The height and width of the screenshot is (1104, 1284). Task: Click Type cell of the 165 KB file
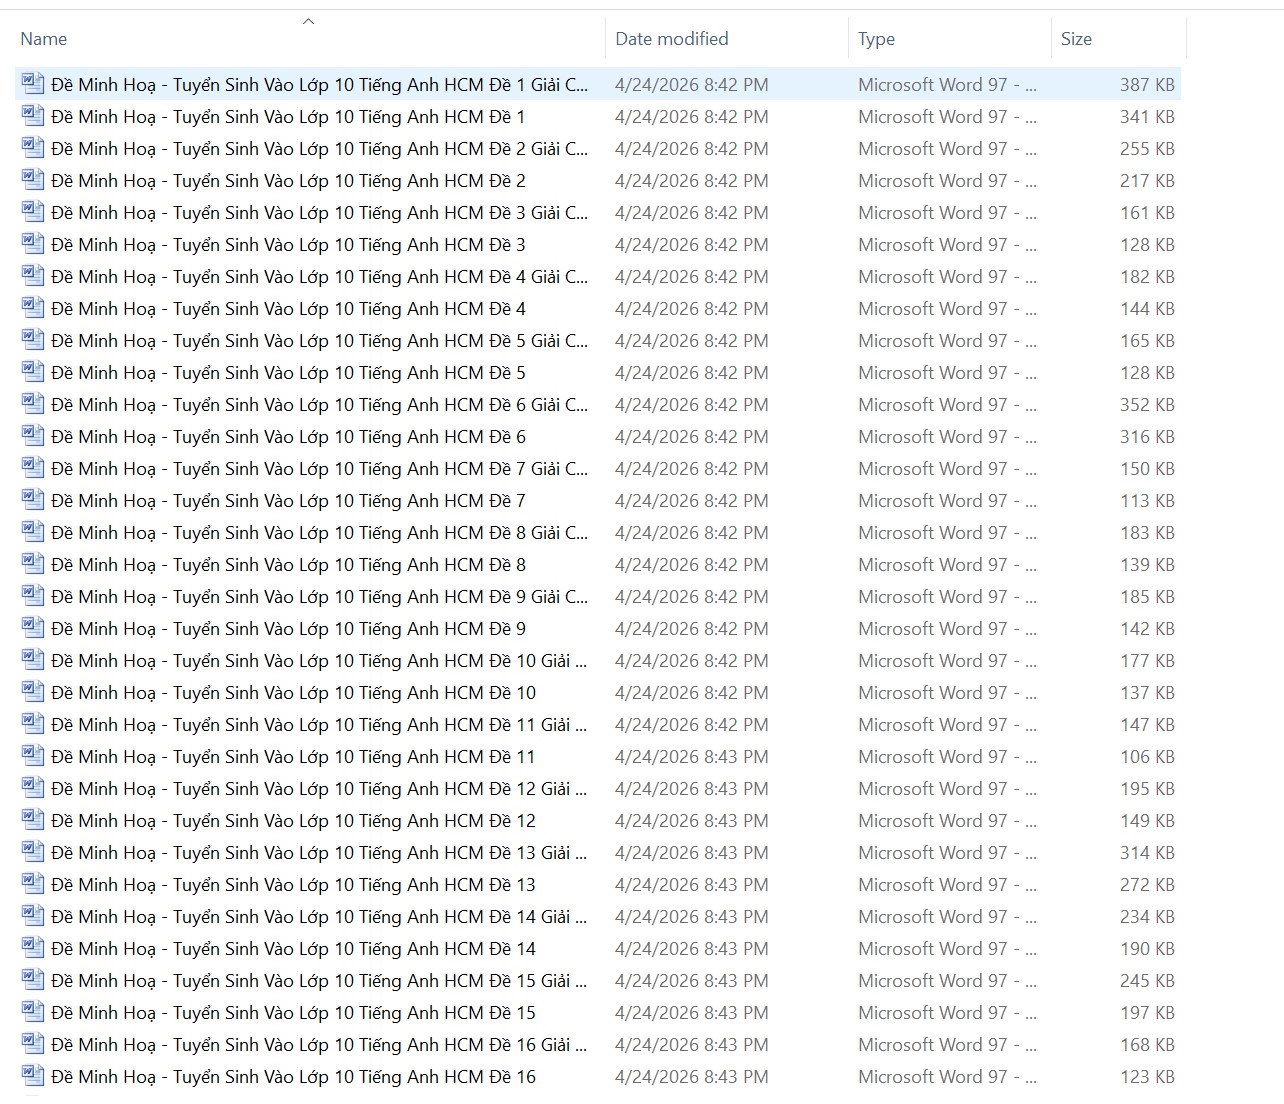(x=947, y=341)
